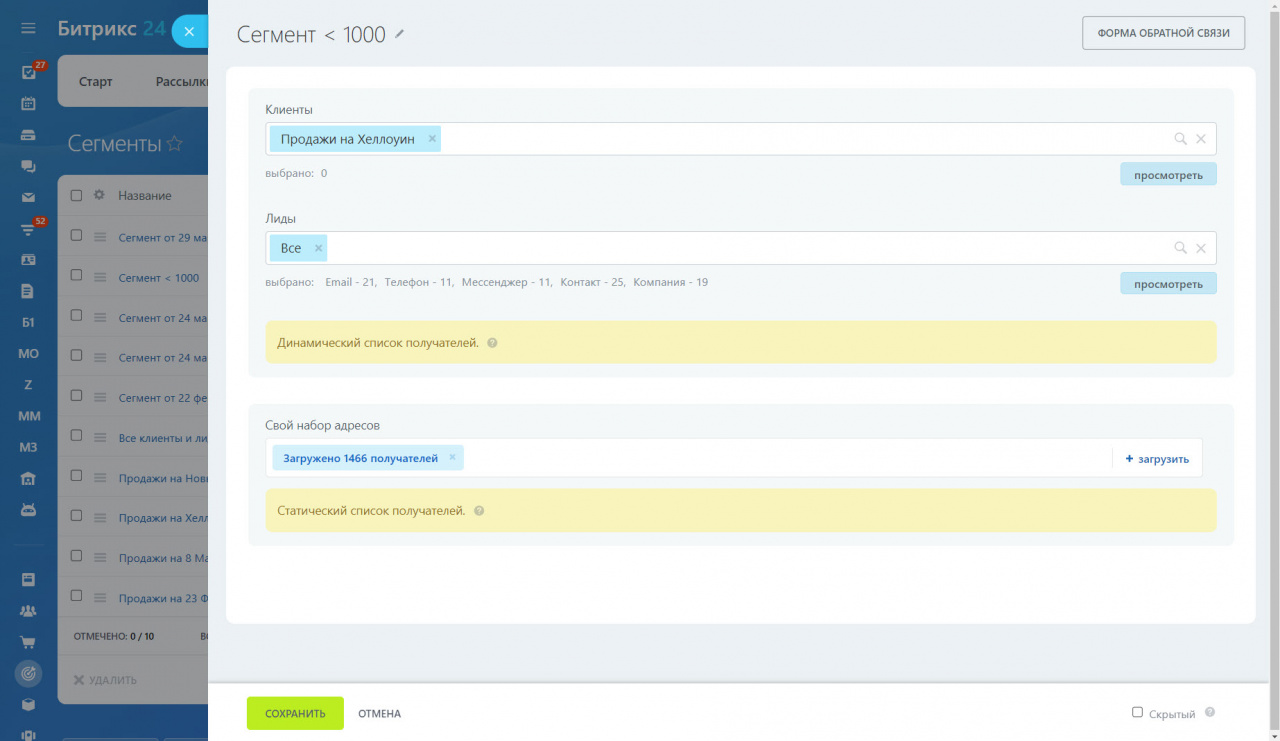Open the Старт tab
1280x741 pixels.
pos(96,81)
